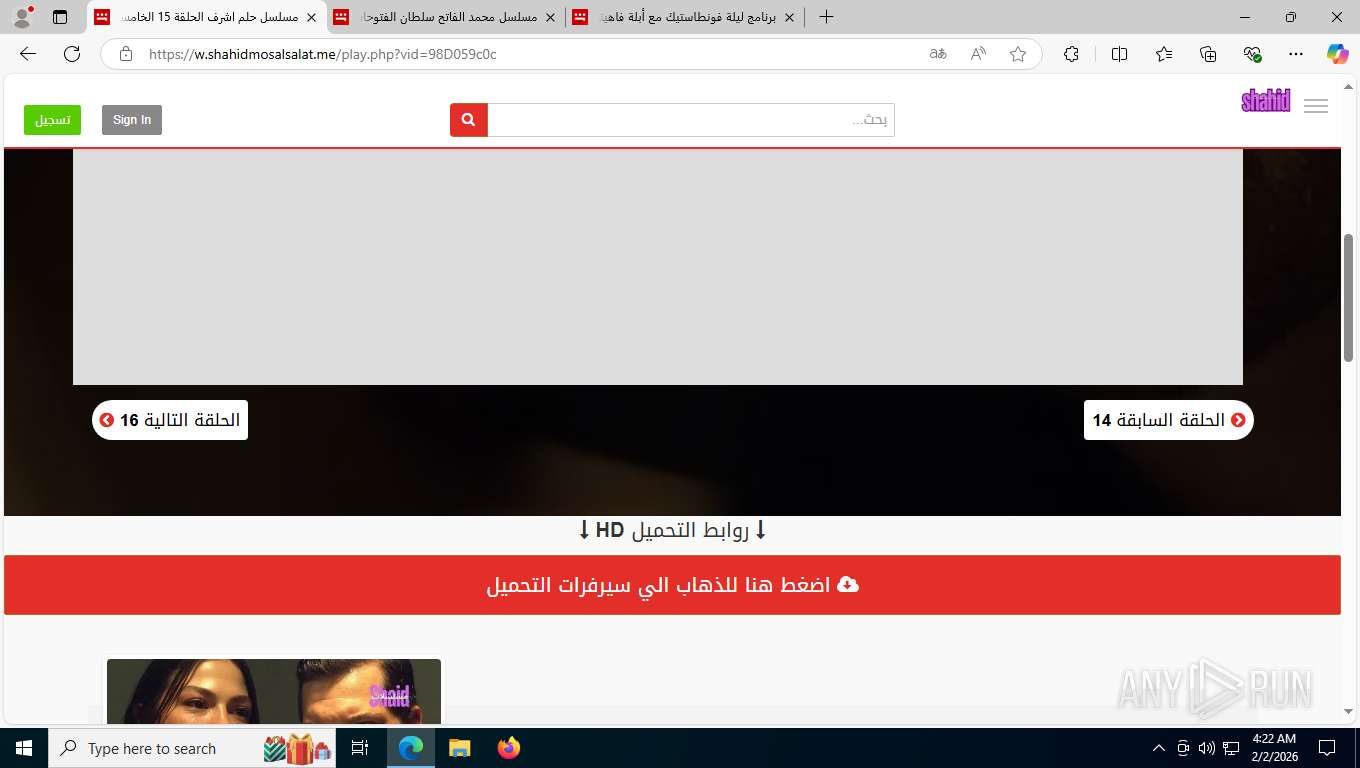Open Task View on taskbar
The image size is (1360, 768).
(360, 748)
